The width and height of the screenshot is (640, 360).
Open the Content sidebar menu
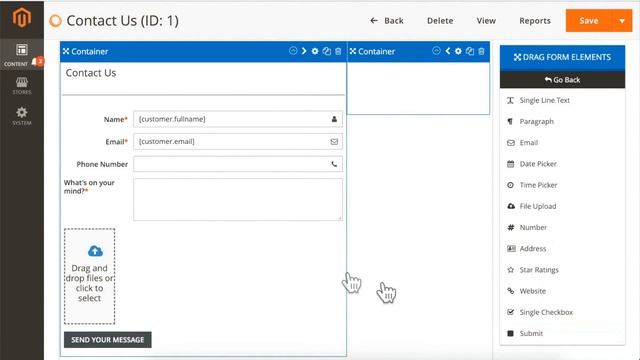point(22,55)
